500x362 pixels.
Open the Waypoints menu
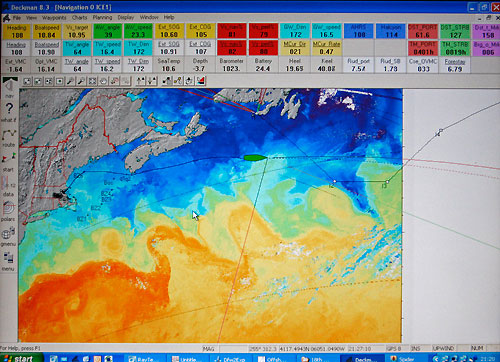[x=54, y=18]
